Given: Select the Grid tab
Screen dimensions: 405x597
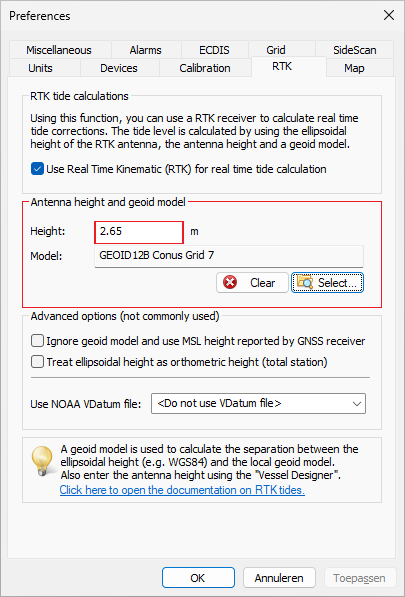Looking at the screenshot, I should [x=276, y=50].
